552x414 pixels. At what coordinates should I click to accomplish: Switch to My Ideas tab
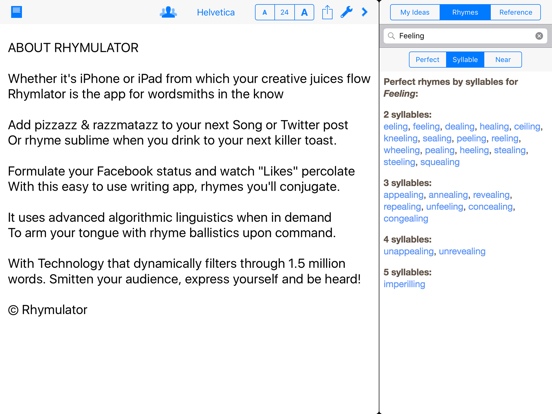coord(415,12)
